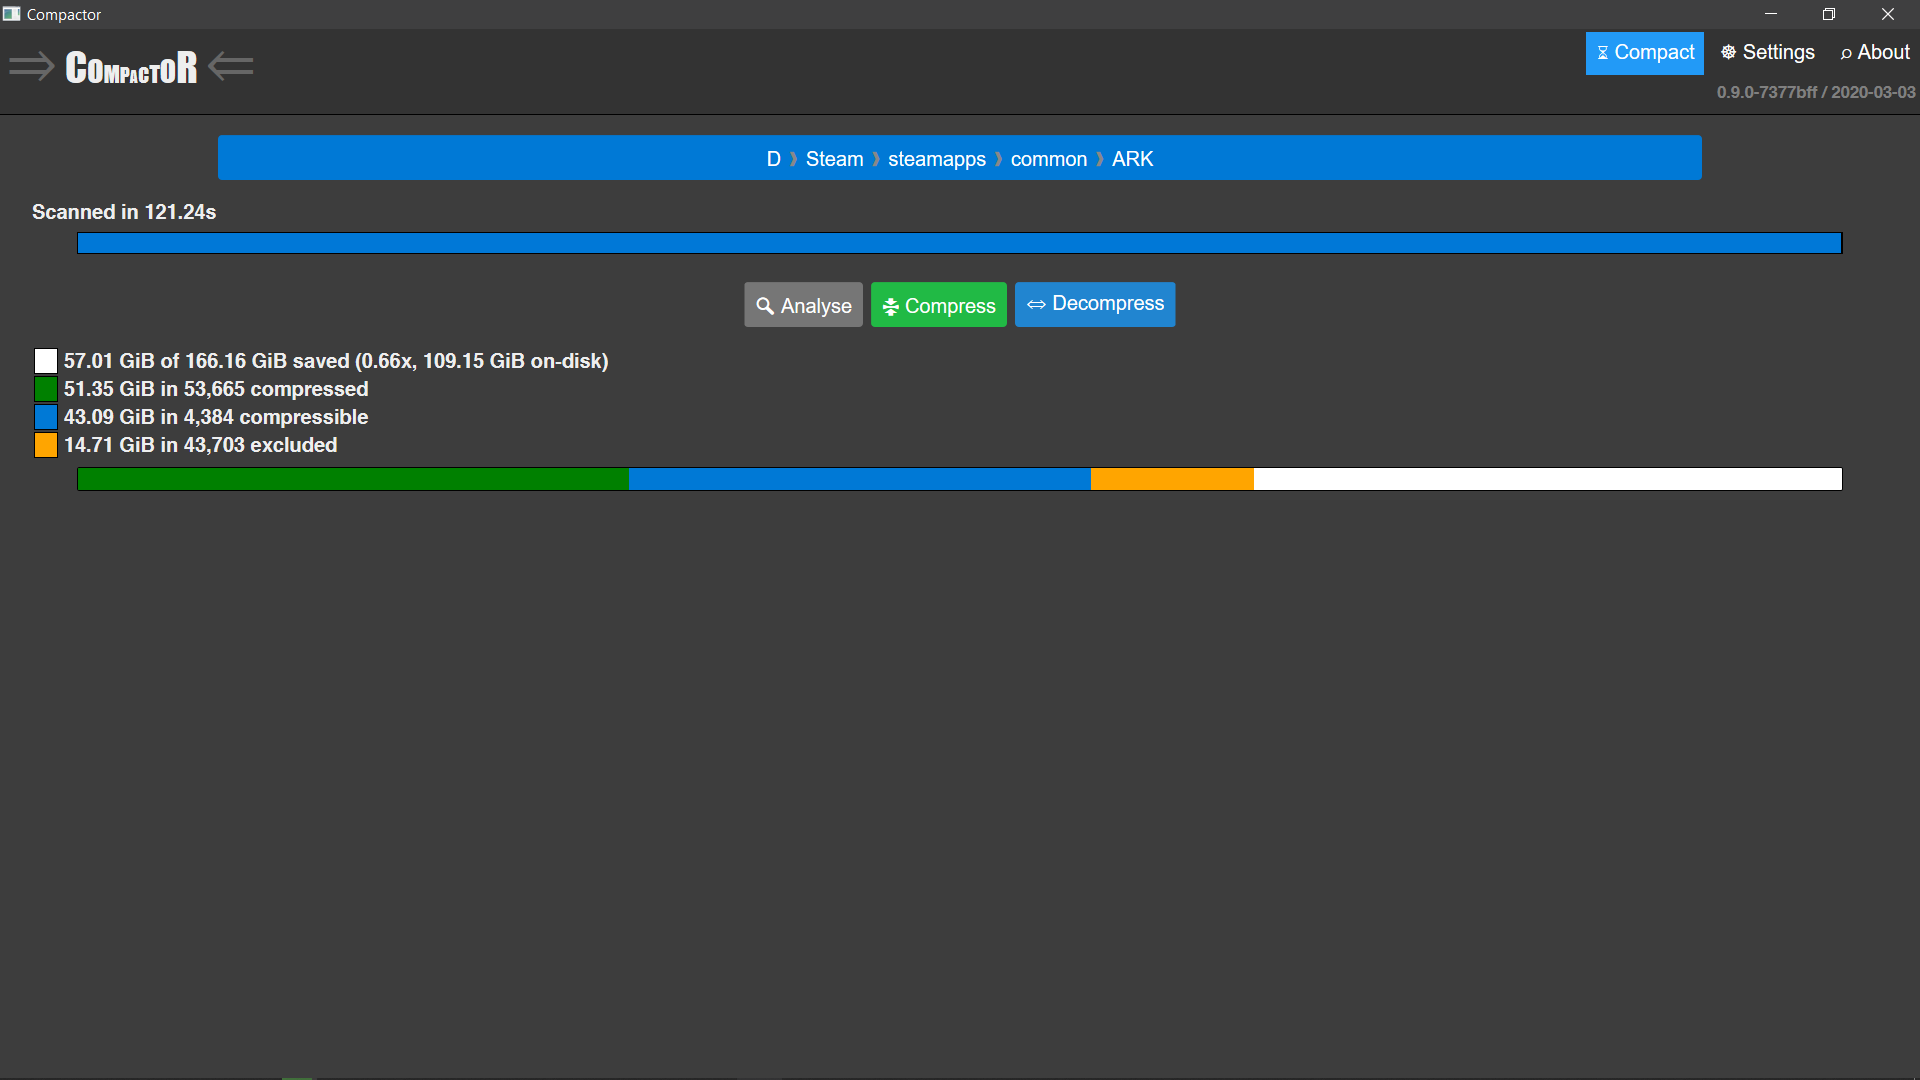
Task: Click the orange segment of the usage bar
Action: tap(1171, 479)
